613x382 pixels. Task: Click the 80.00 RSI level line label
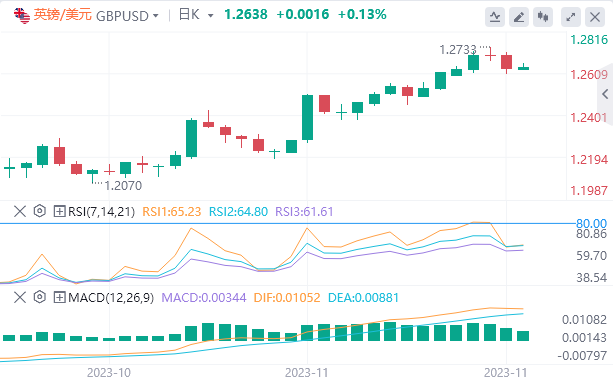591,223
